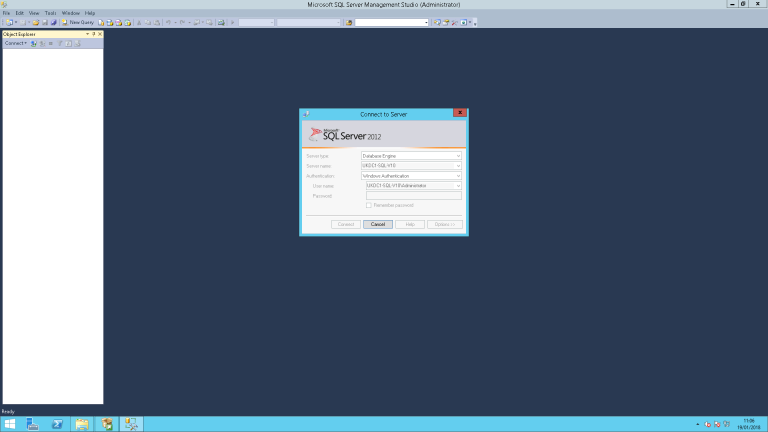Open the Window menu

(x=71, y=13)
